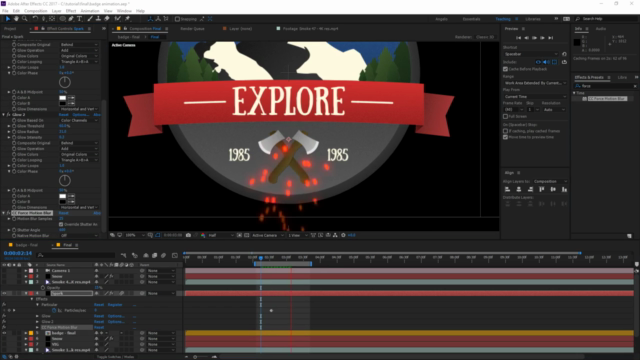Image resolution: width=640 pixels, height=360 pixels.
Task: Align layers to top edge
Action: click(x=542, y=189)
